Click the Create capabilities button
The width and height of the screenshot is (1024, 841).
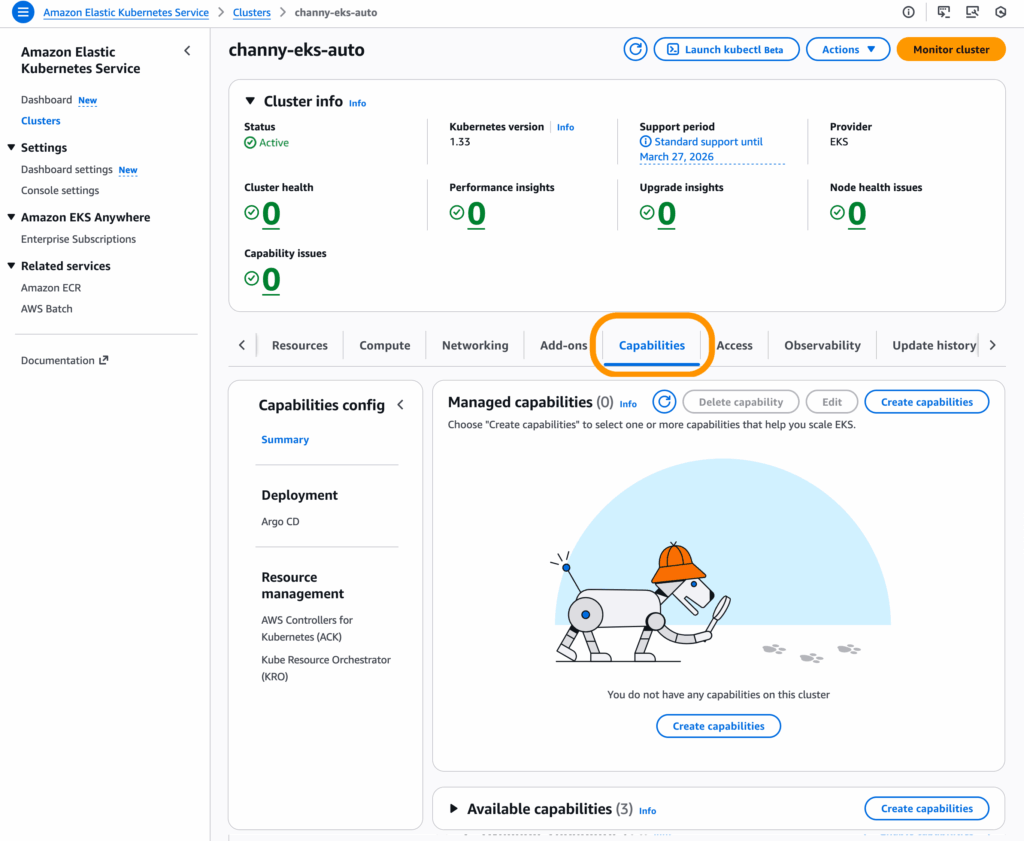click(x=926, y=401)
